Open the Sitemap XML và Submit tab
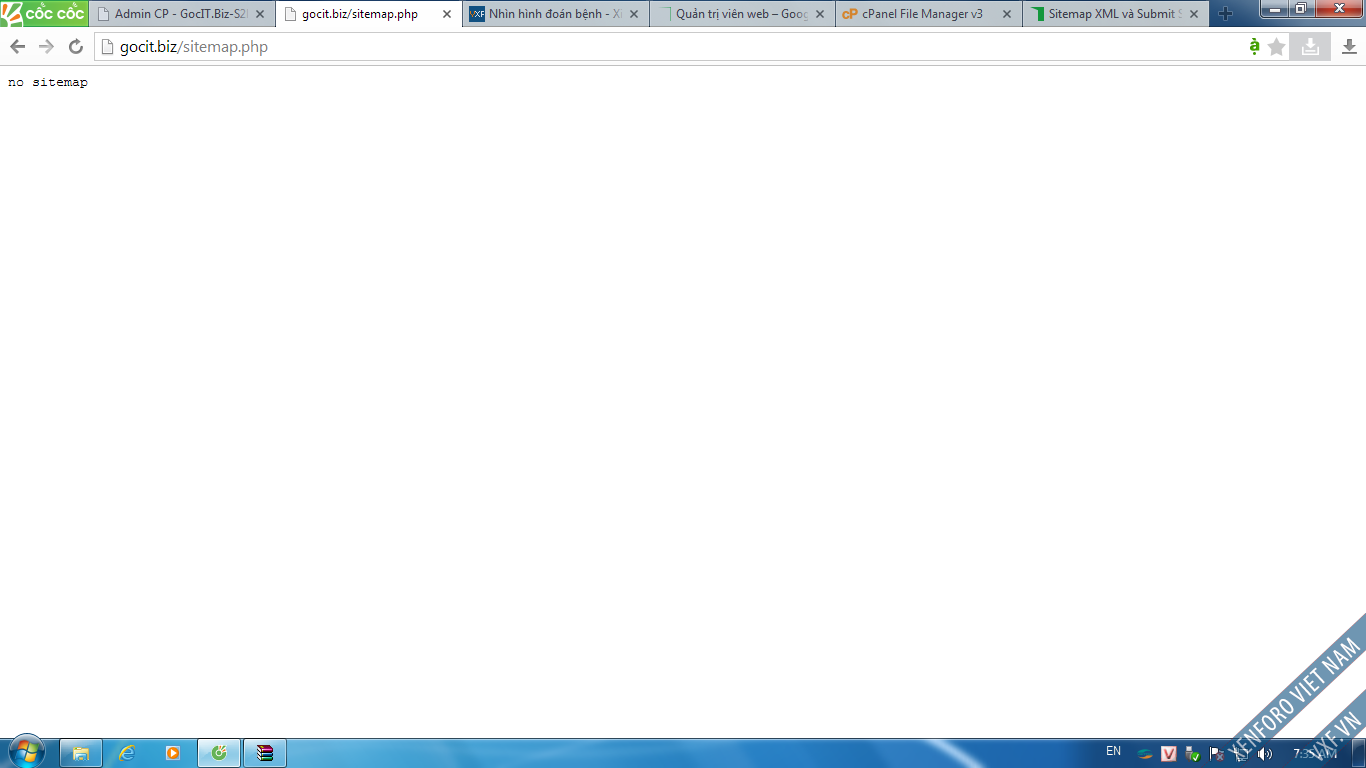 point(1110,14)
